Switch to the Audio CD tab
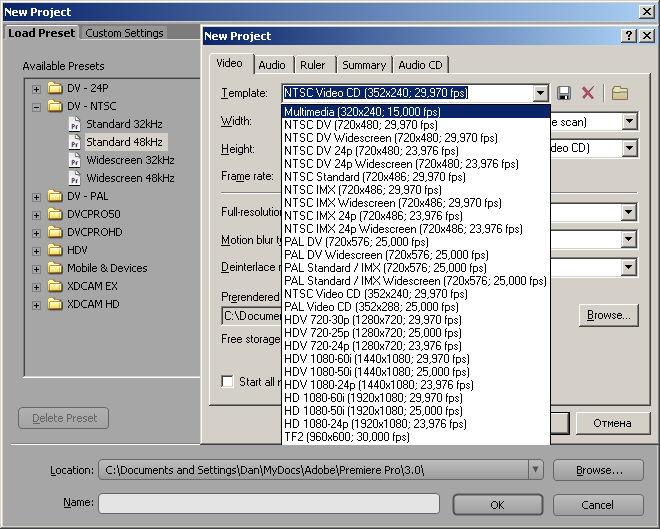This screenshot has width=660, height=529. (x=420, y=65)
